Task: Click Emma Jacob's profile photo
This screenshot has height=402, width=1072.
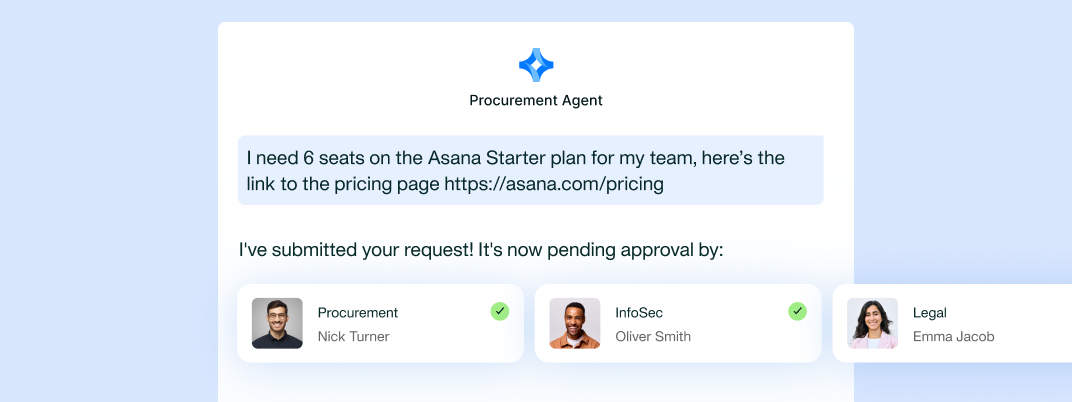Action: tap(872, 323)
